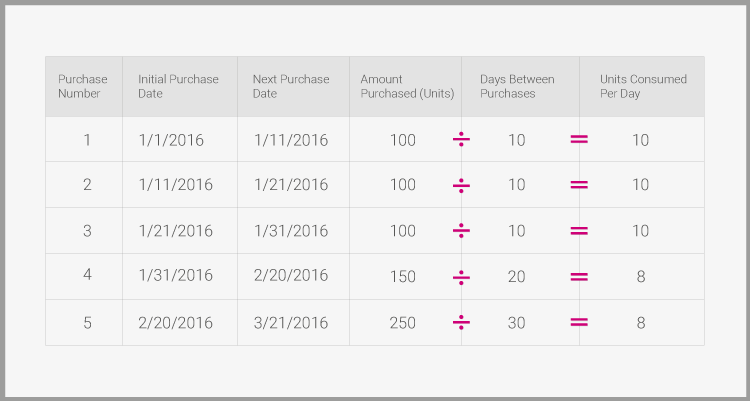Screen dimensions: 750x401
Task: Select the division symbol in purchase row 2
Action: (461, 185)
